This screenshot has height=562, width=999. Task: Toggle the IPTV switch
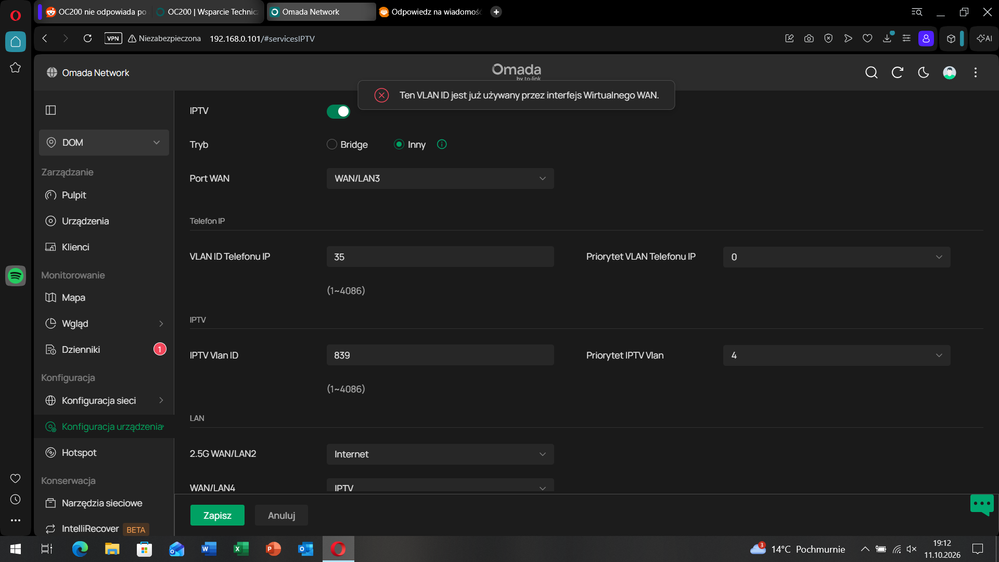click(x=338, y=112)
